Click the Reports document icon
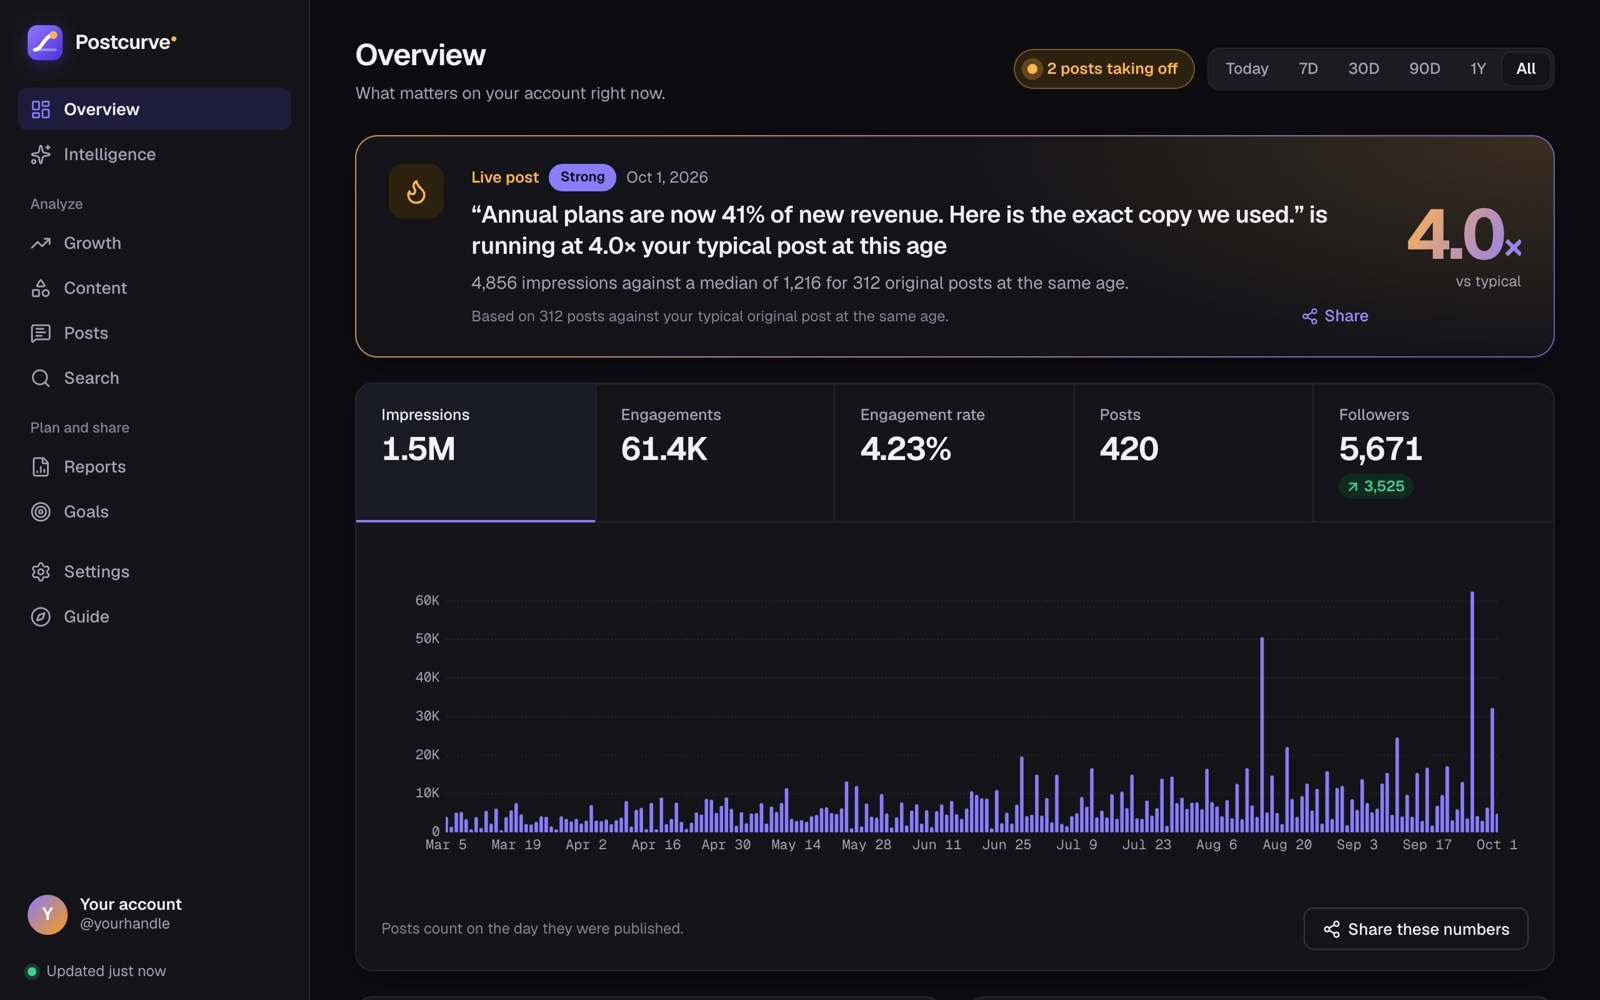Image resolution: width=1600 pixels, height=1000 pixels. pyautogui.click(x=41, y=467)
